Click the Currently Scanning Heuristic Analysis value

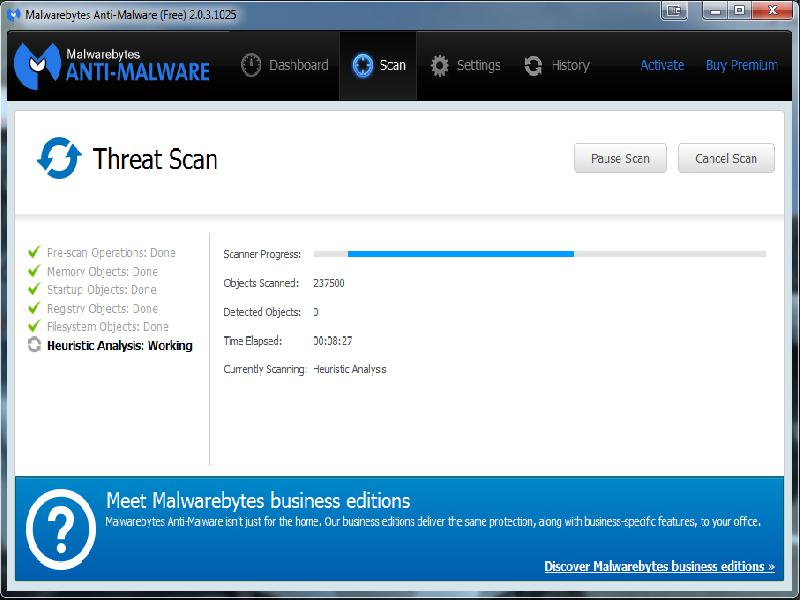point(350,369)
